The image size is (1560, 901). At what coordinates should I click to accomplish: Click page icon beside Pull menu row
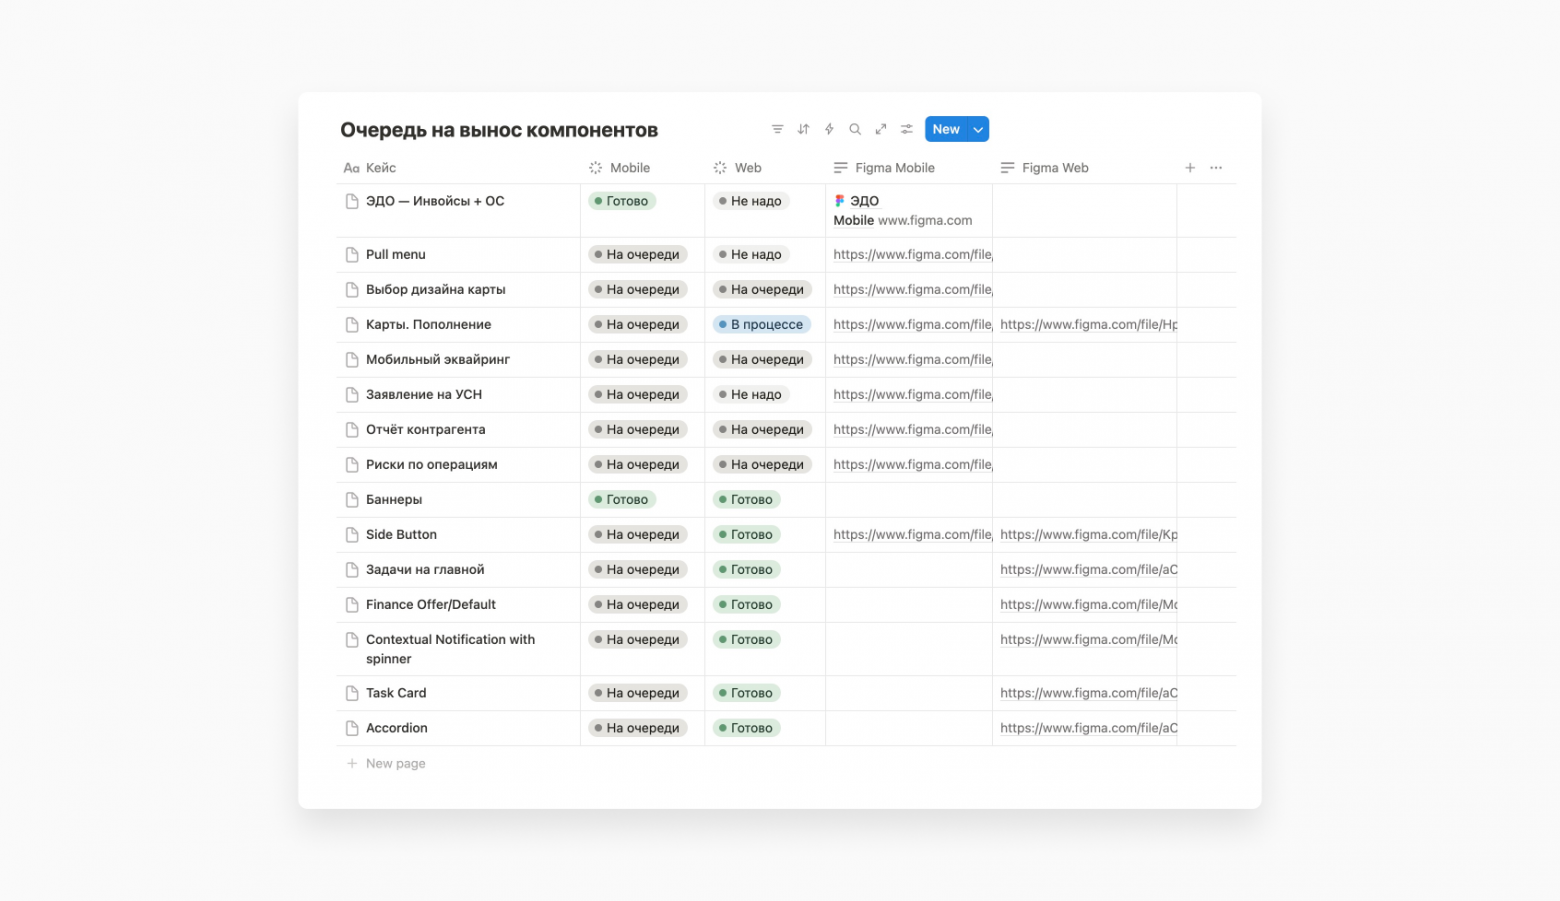click(x=352, y=255)
